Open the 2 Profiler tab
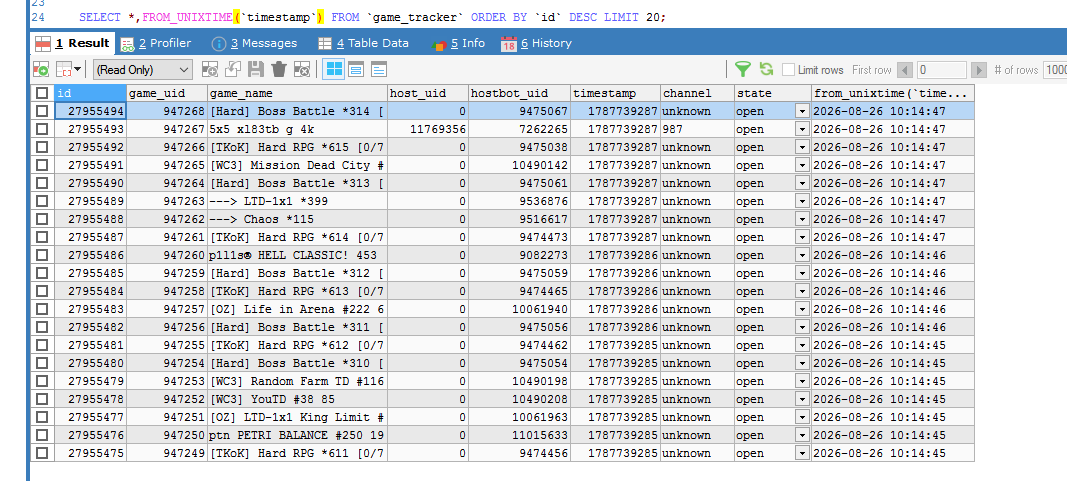Viewport: 1067px width, 481px height. pos(156,44)
